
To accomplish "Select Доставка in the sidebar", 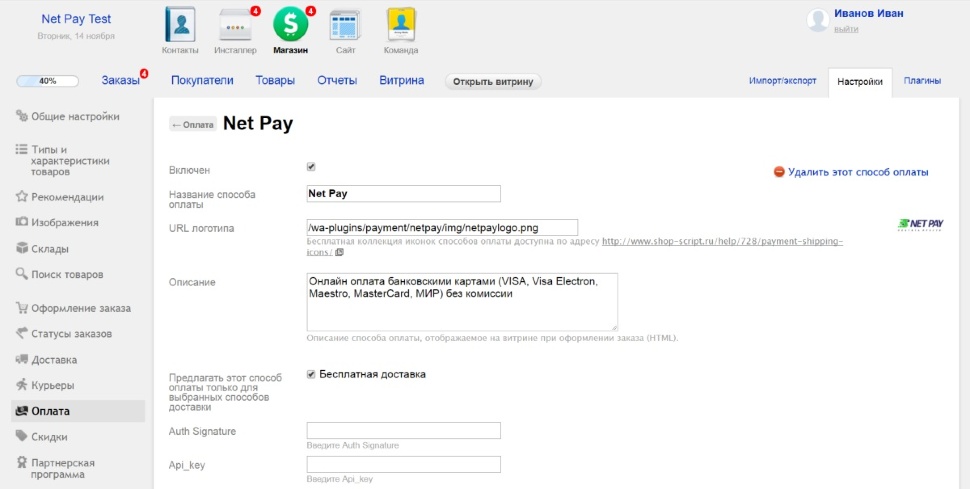I will tap(54, 360).
